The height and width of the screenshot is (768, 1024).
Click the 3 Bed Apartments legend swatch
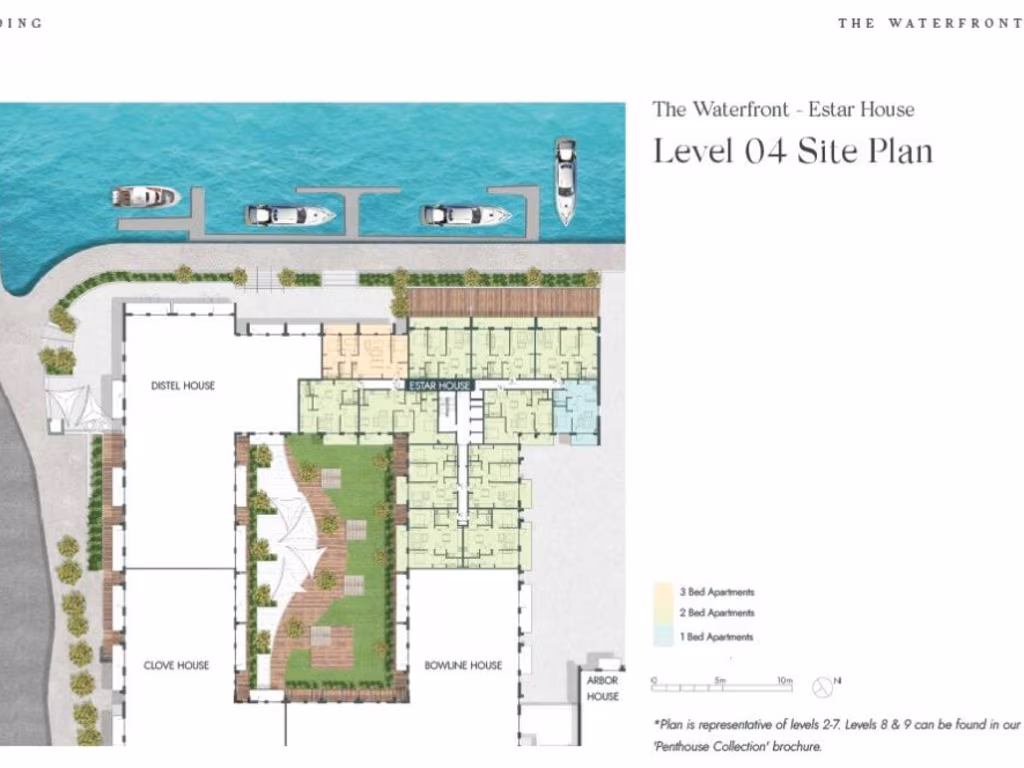tap(662, 592)
